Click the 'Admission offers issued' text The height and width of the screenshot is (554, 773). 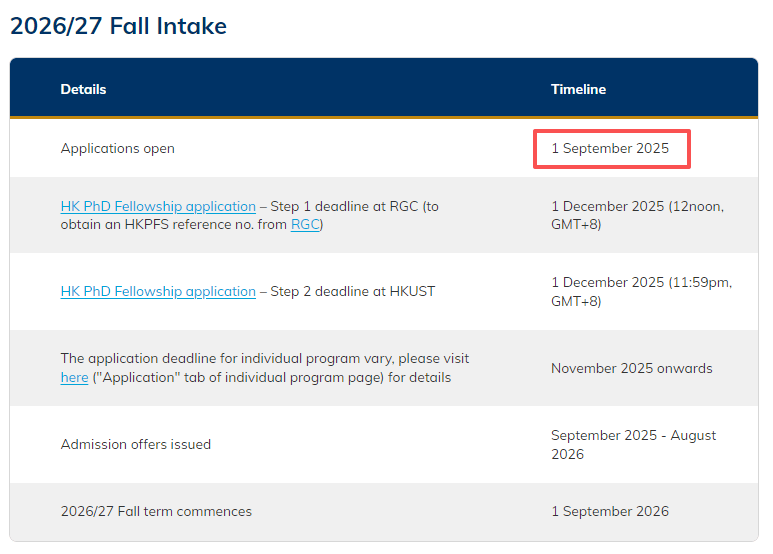click(135, 444)
